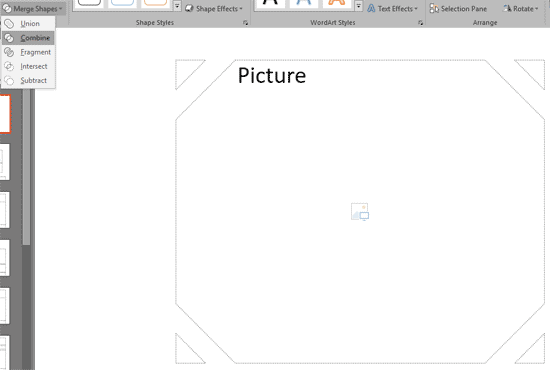Apply the blue outline shape style

122,3
